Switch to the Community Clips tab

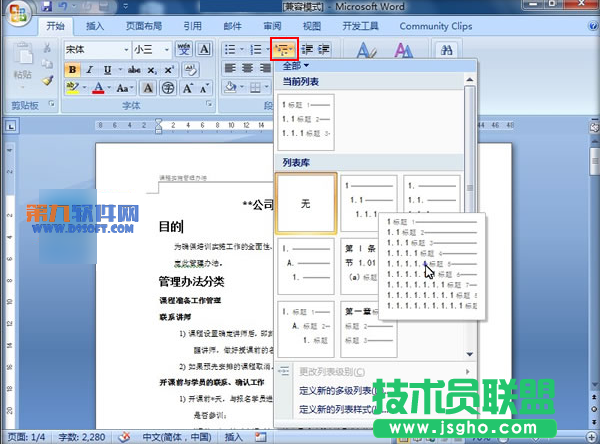436,26
